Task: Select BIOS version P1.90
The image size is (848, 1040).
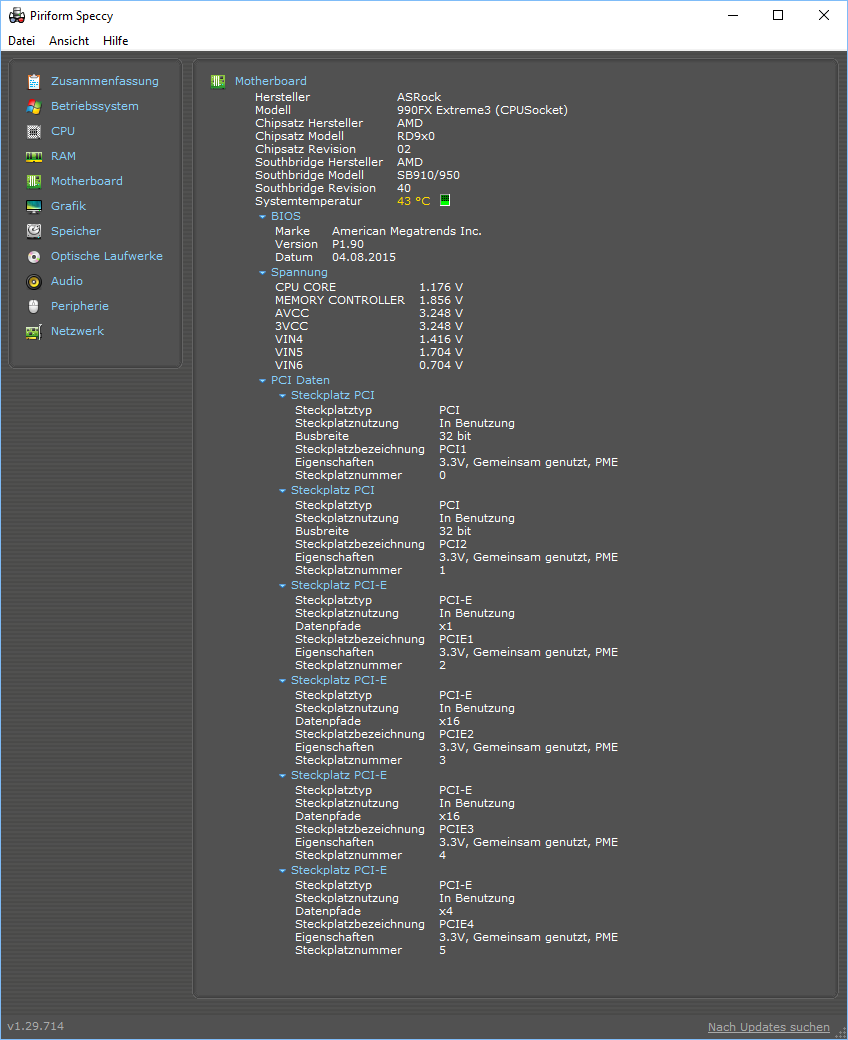Action: (x=347, y=244)
